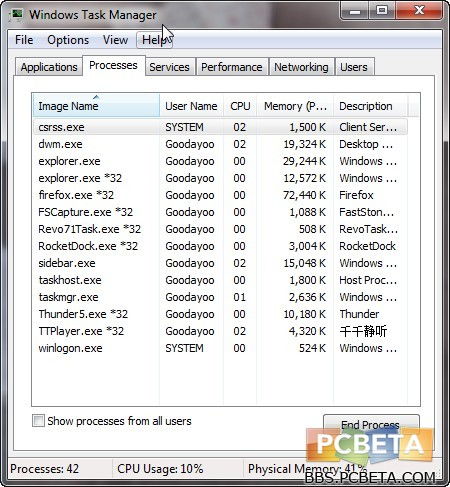Switch to the Performance tab
Viewport: 450px width, 487px height.
(x=232, y=67)
